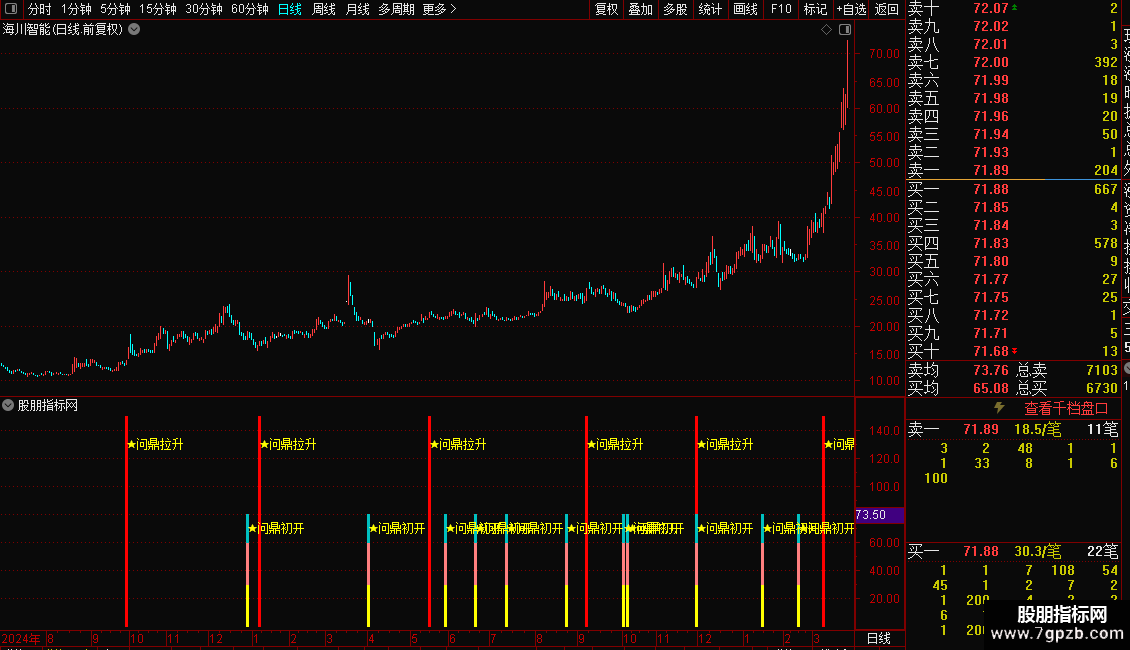Click the 多股 multi-stock button

[x=675, y=9]
